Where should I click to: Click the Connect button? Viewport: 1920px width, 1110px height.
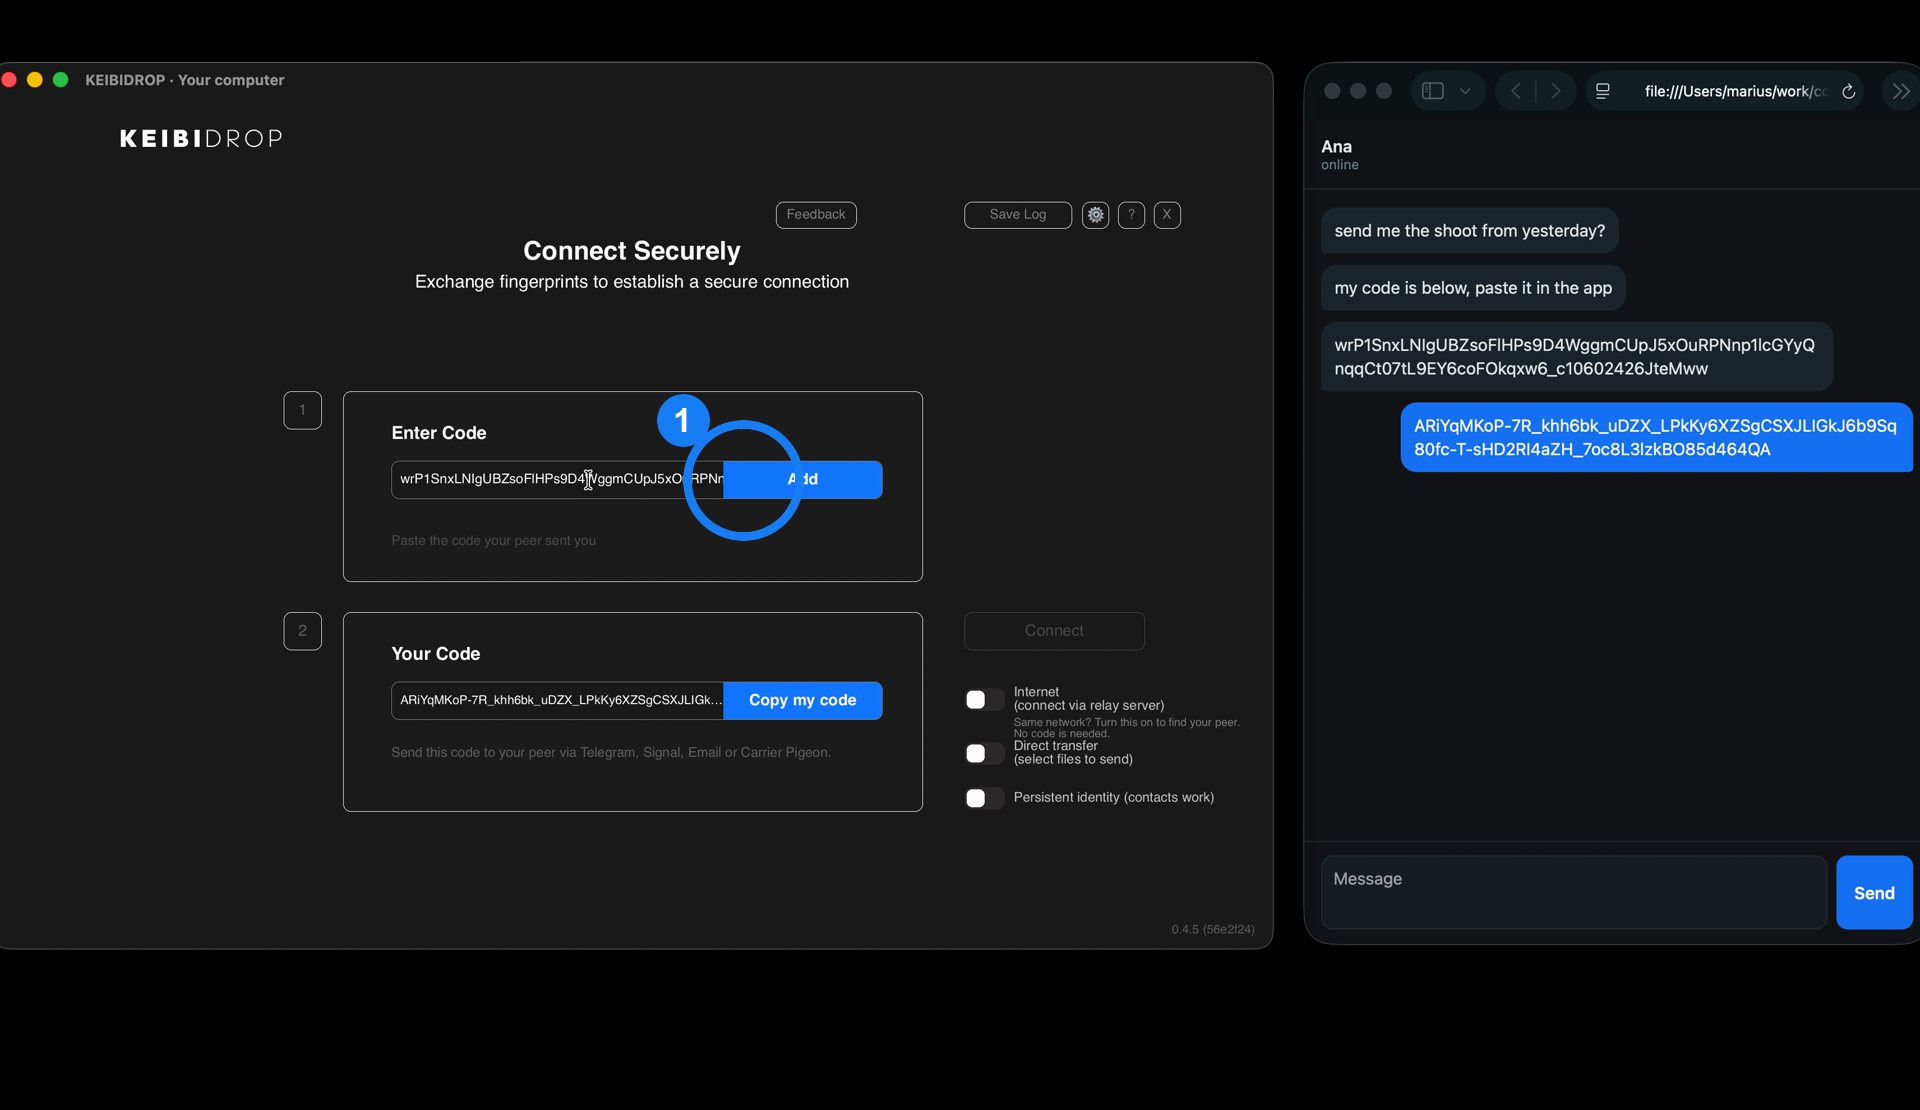pos(1054,631)
